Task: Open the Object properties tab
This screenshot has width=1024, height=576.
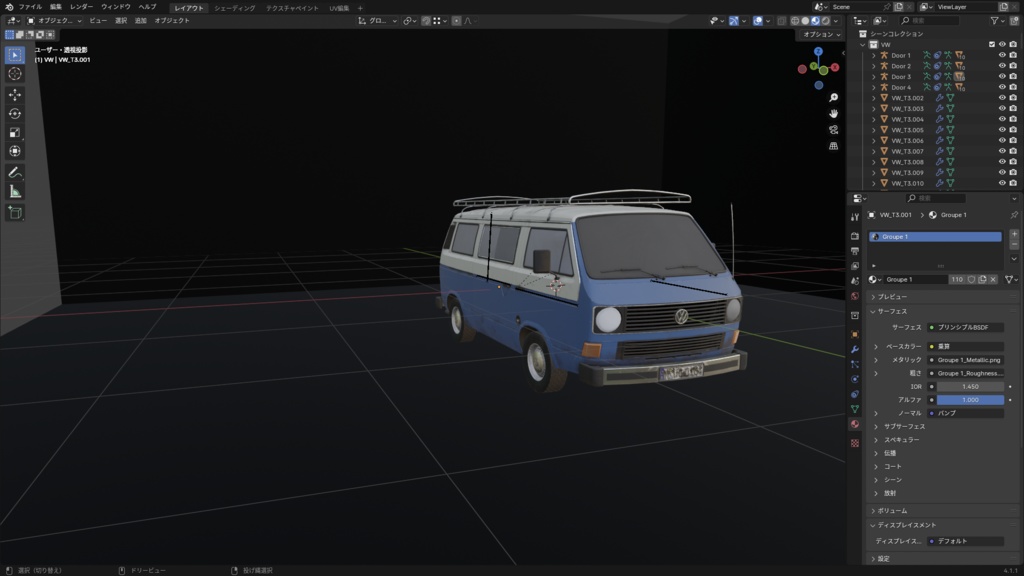Action: (x=855, y=334)
